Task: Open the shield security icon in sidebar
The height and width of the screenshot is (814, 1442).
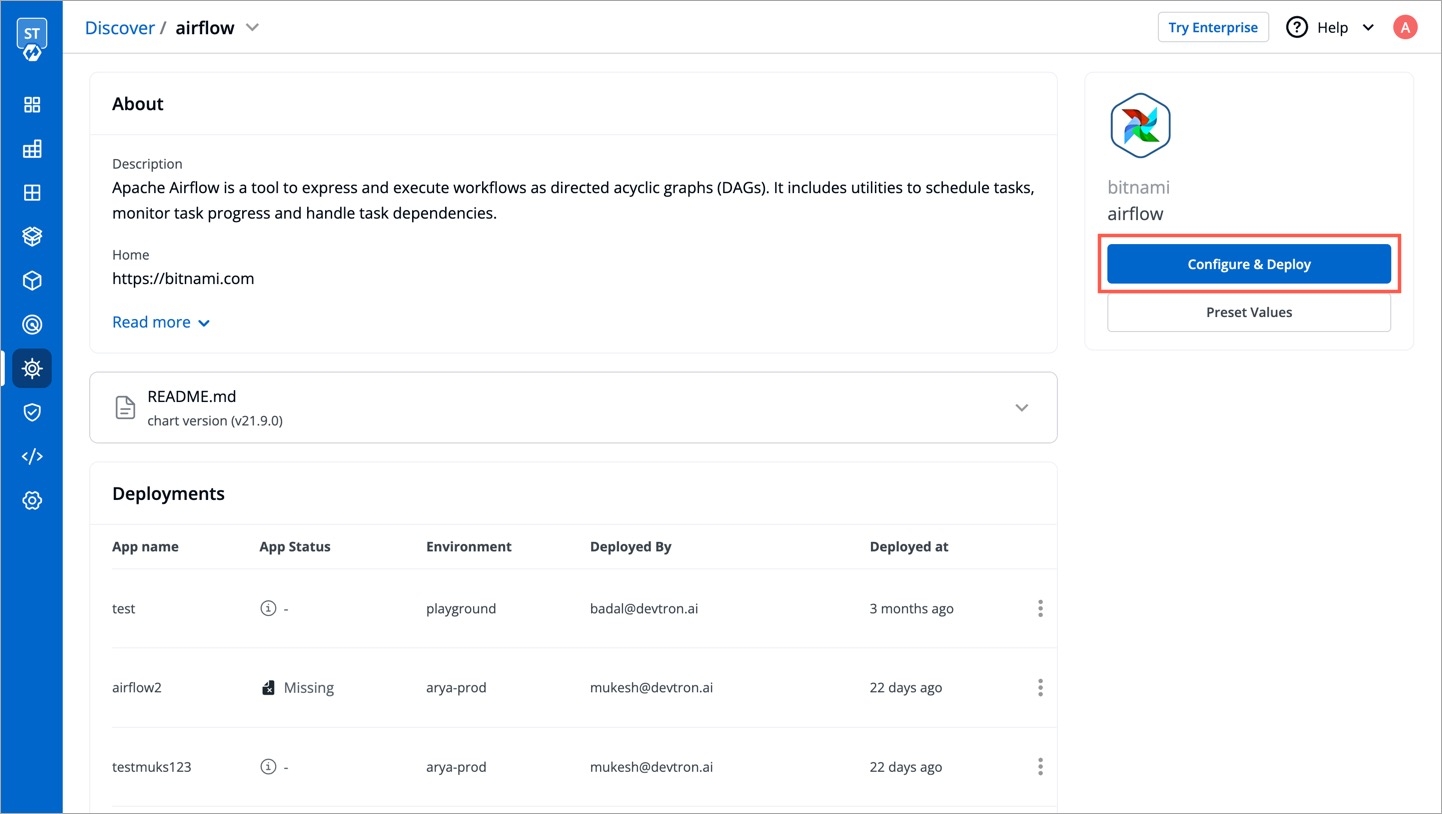Action: click(32, 412)
